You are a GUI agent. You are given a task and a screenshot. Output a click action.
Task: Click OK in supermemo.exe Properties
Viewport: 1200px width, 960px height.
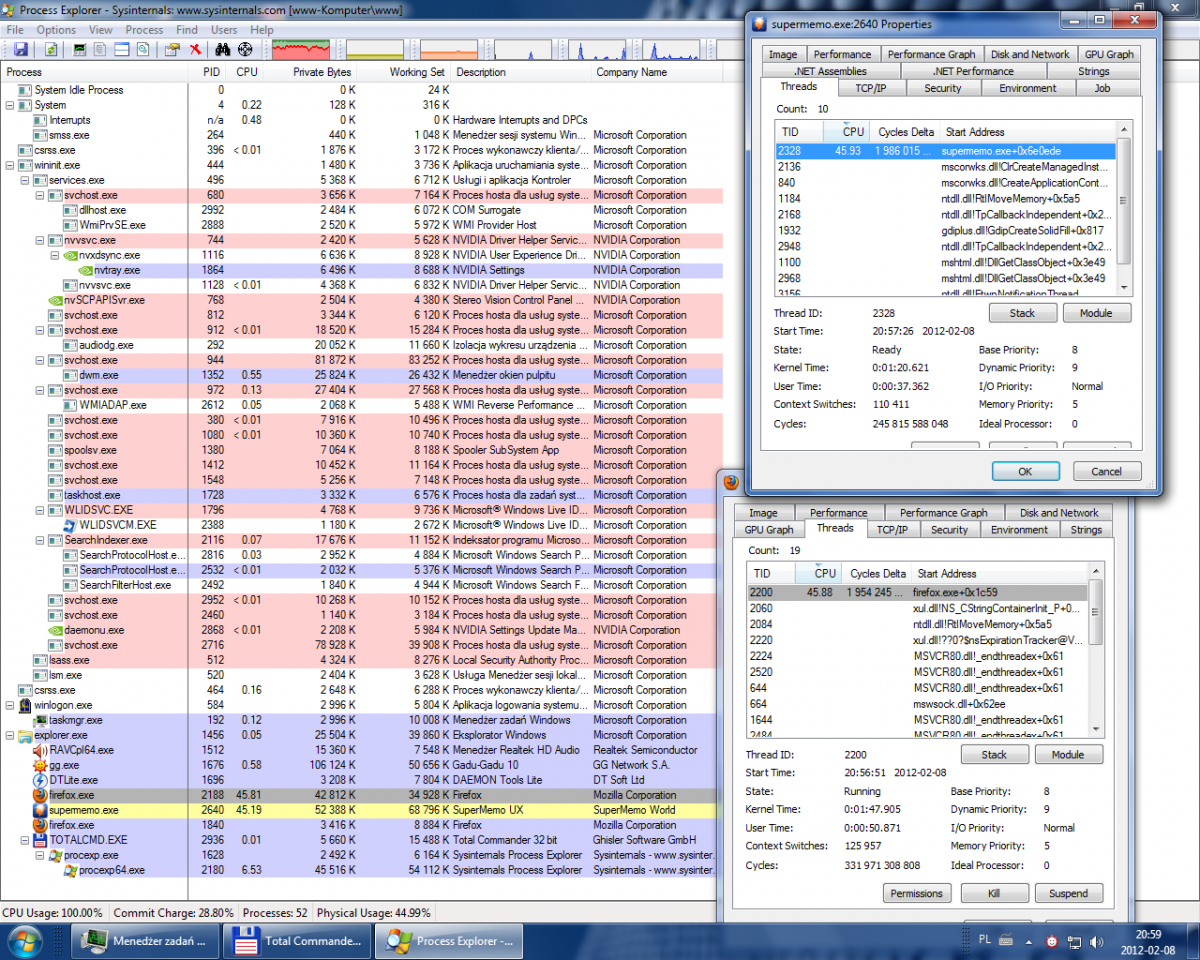[1025, 471]
